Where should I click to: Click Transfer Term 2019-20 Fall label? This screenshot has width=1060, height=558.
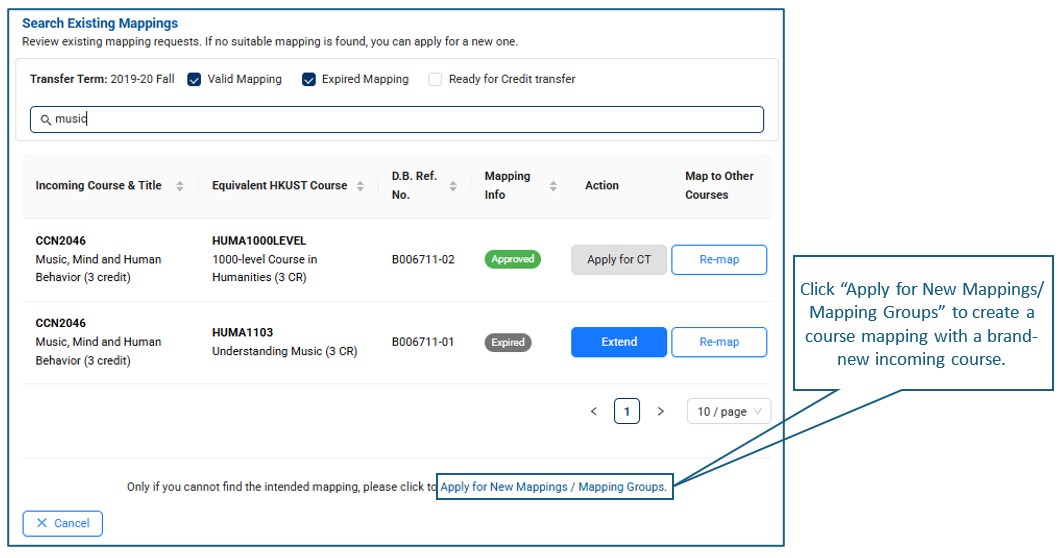point(102,79)
